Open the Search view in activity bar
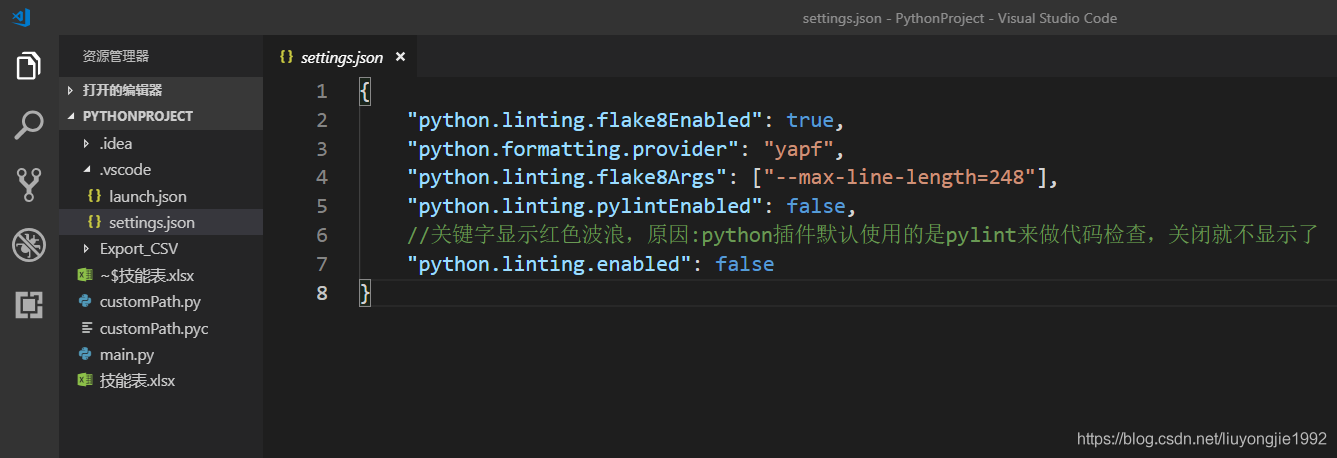 [29, 125]
